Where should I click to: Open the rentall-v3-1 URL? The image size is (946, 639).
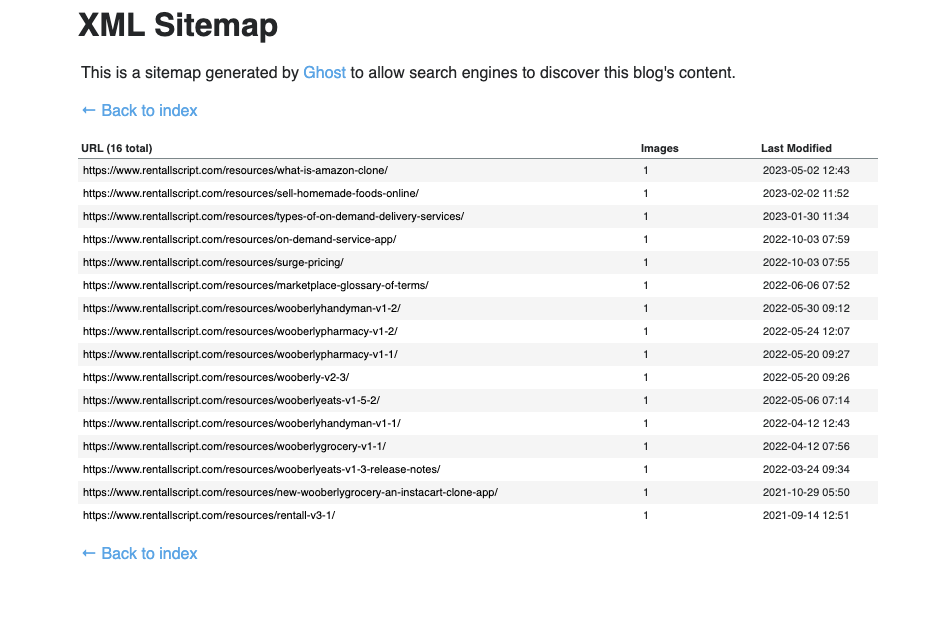click(209, 515)
